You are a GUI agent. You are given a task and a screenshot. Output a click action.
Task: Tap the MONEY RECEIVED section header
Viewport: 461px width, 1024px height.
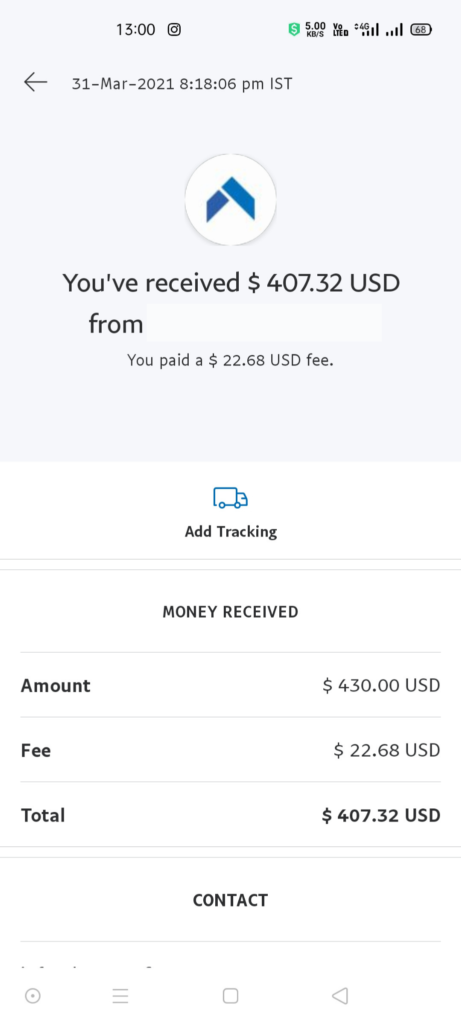tap(230, 612)
